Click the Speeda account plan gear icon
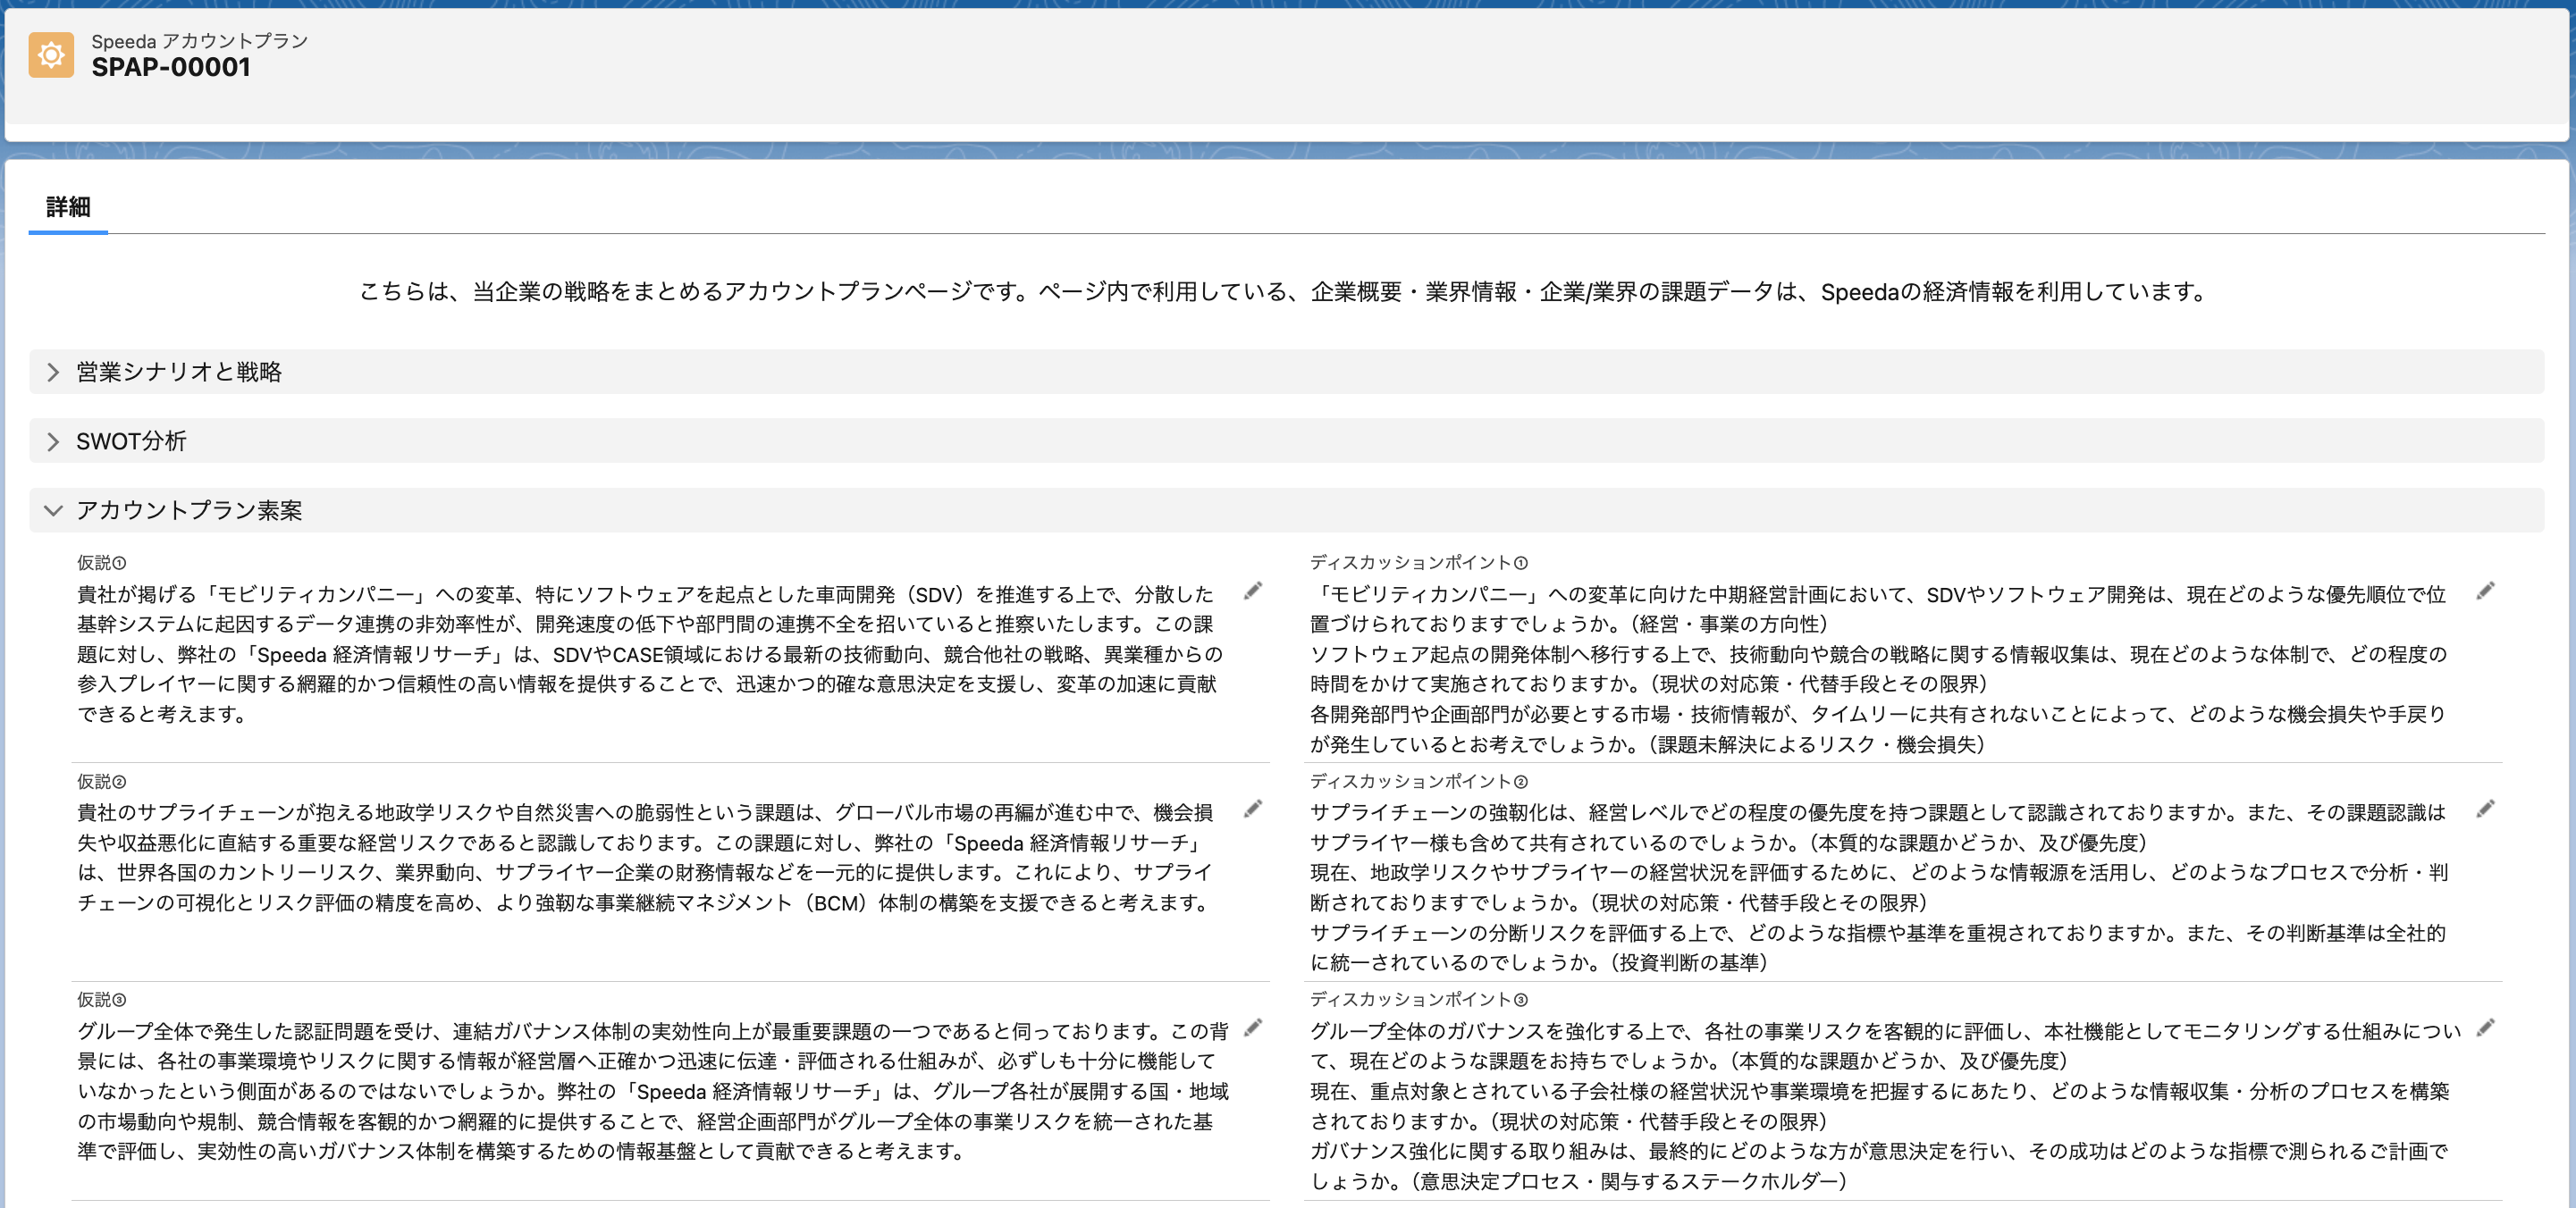2576x1208 pixels. point(51,55)
